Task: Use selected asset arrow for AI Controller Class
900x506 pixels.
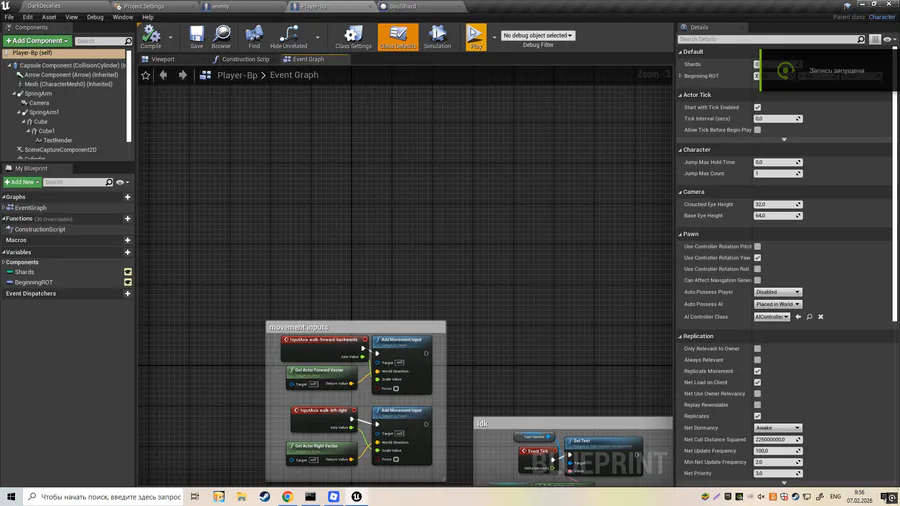Action: [x=798, y=317]
